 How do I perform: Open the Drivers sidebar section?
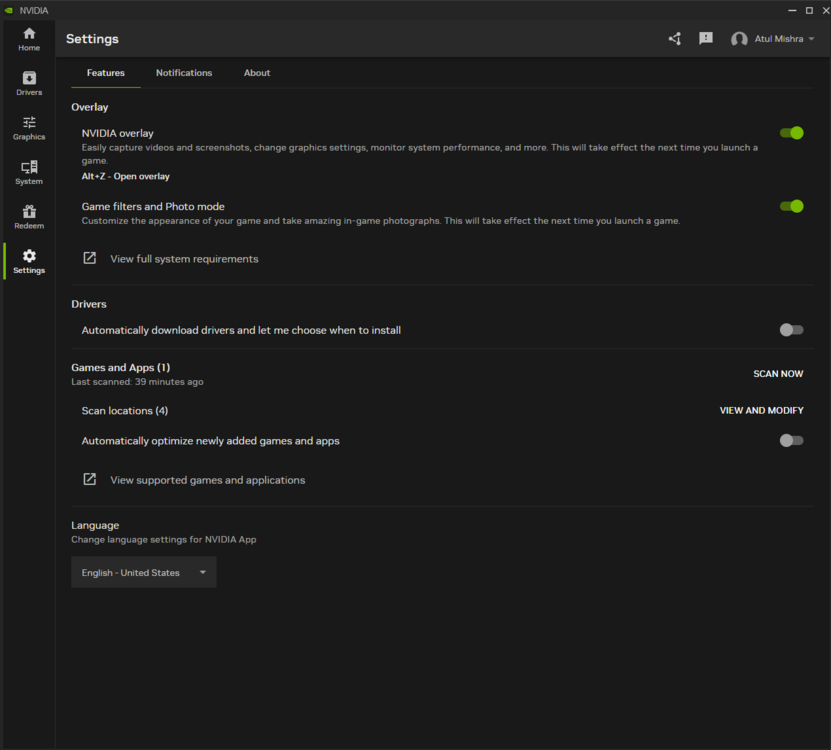(x=29, y=83)
